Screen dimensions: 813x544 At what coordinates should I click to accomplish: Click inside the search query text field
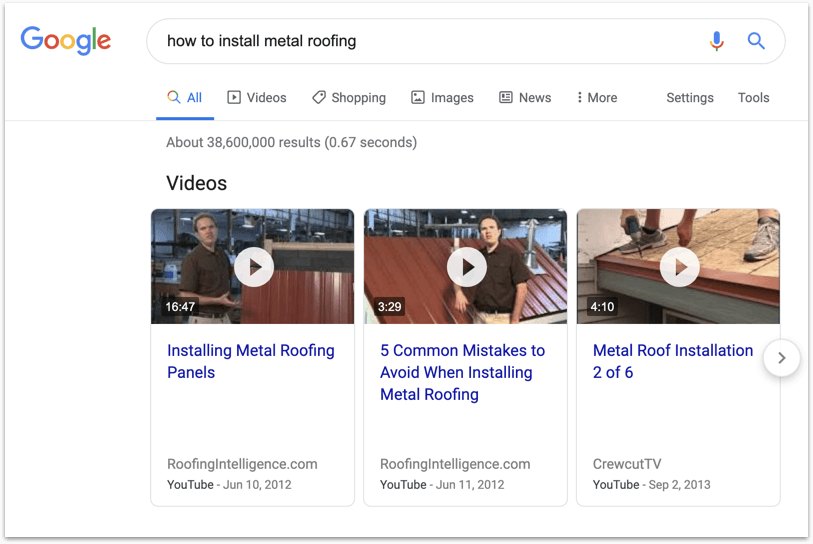420,41
